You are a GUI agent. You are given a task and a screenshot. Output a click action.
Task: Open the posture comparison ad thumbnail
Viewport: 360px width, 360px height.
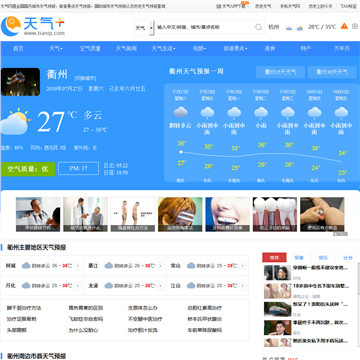[133, 214]
